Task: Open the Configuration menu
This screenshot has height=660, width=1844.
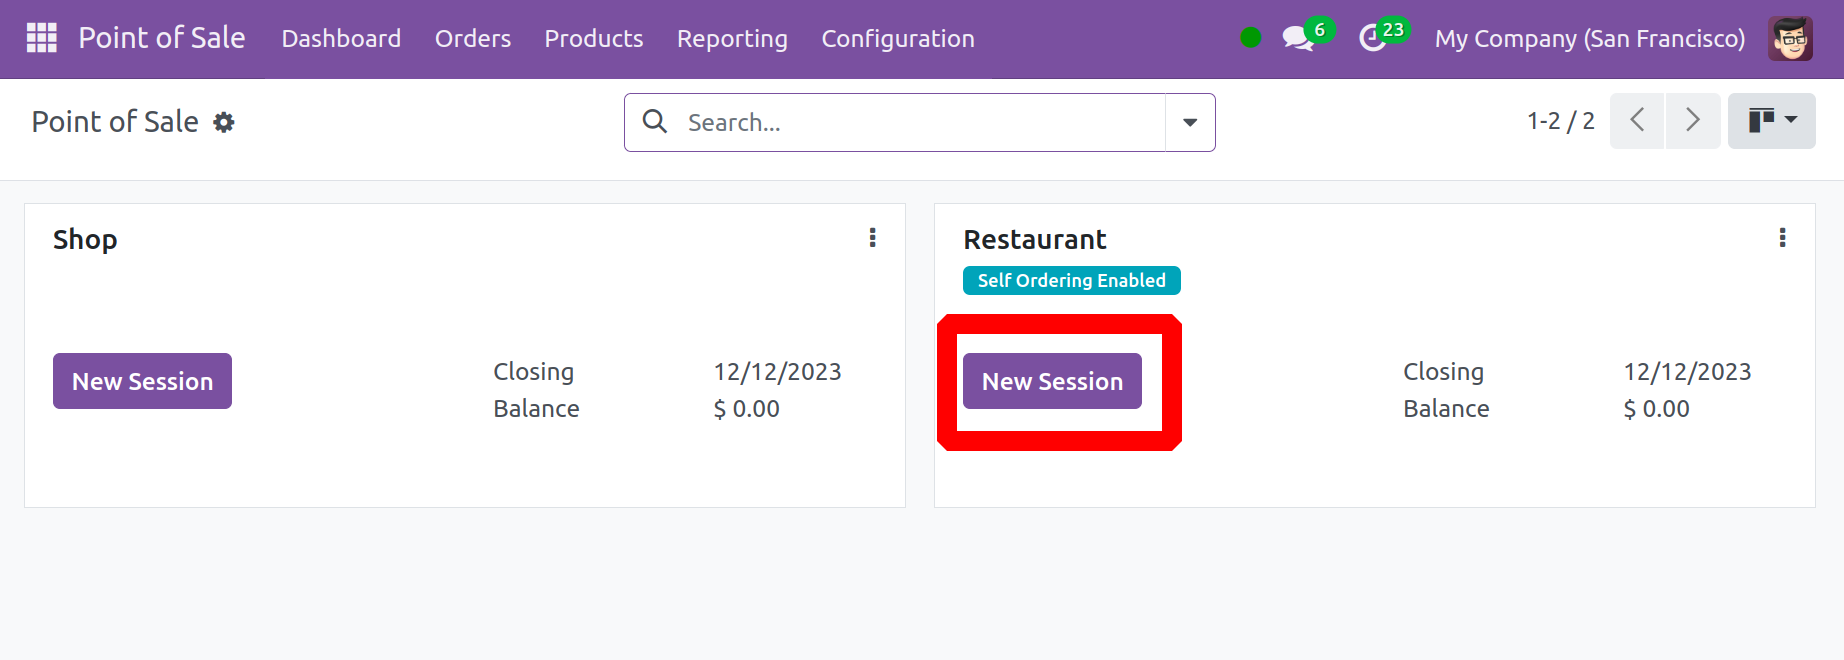Action: (897, 39)
